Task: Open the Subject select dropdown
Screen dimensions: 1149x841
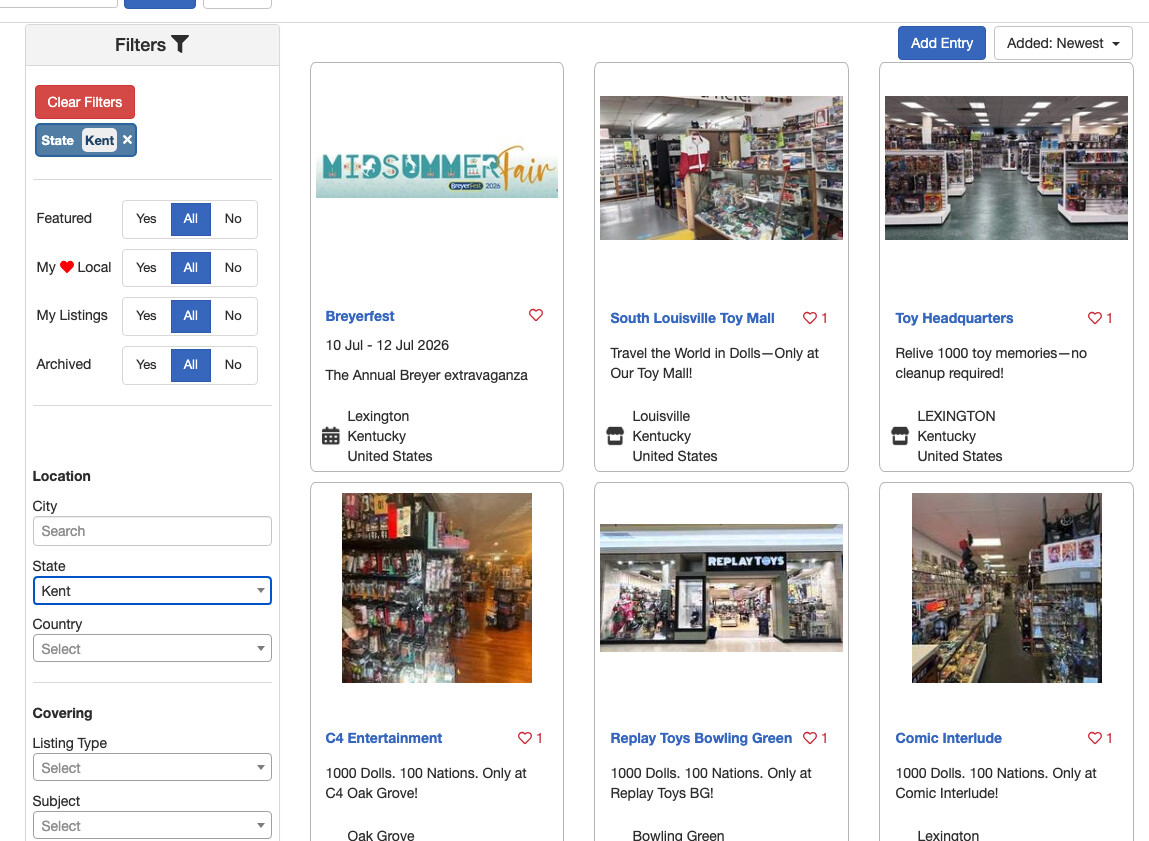Action: 152,826
